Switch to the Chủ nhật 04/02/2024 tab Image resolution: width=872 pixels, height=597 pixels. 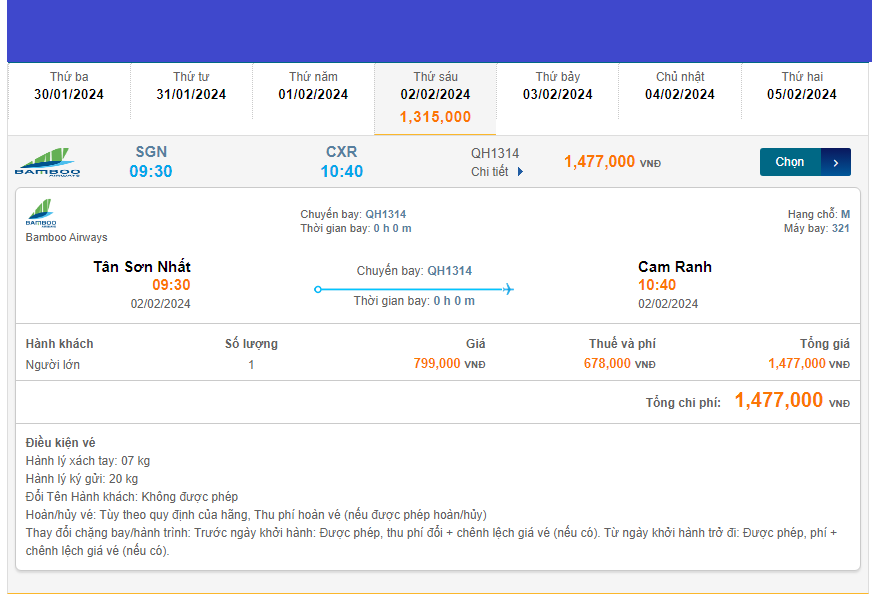680,86
